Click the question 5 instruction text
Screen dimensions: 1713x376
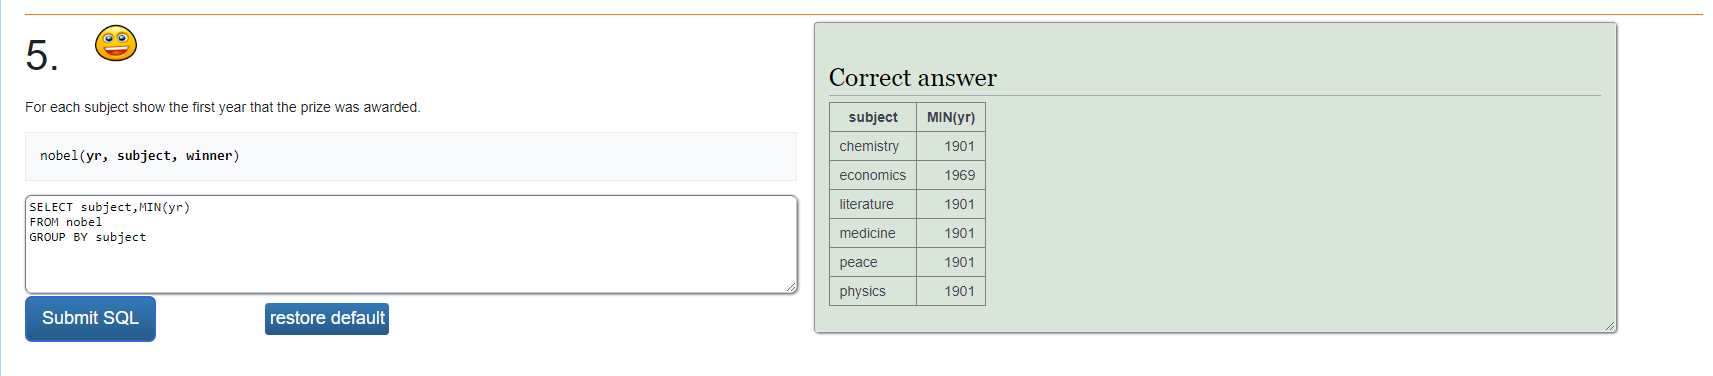(x=223, y=107)
